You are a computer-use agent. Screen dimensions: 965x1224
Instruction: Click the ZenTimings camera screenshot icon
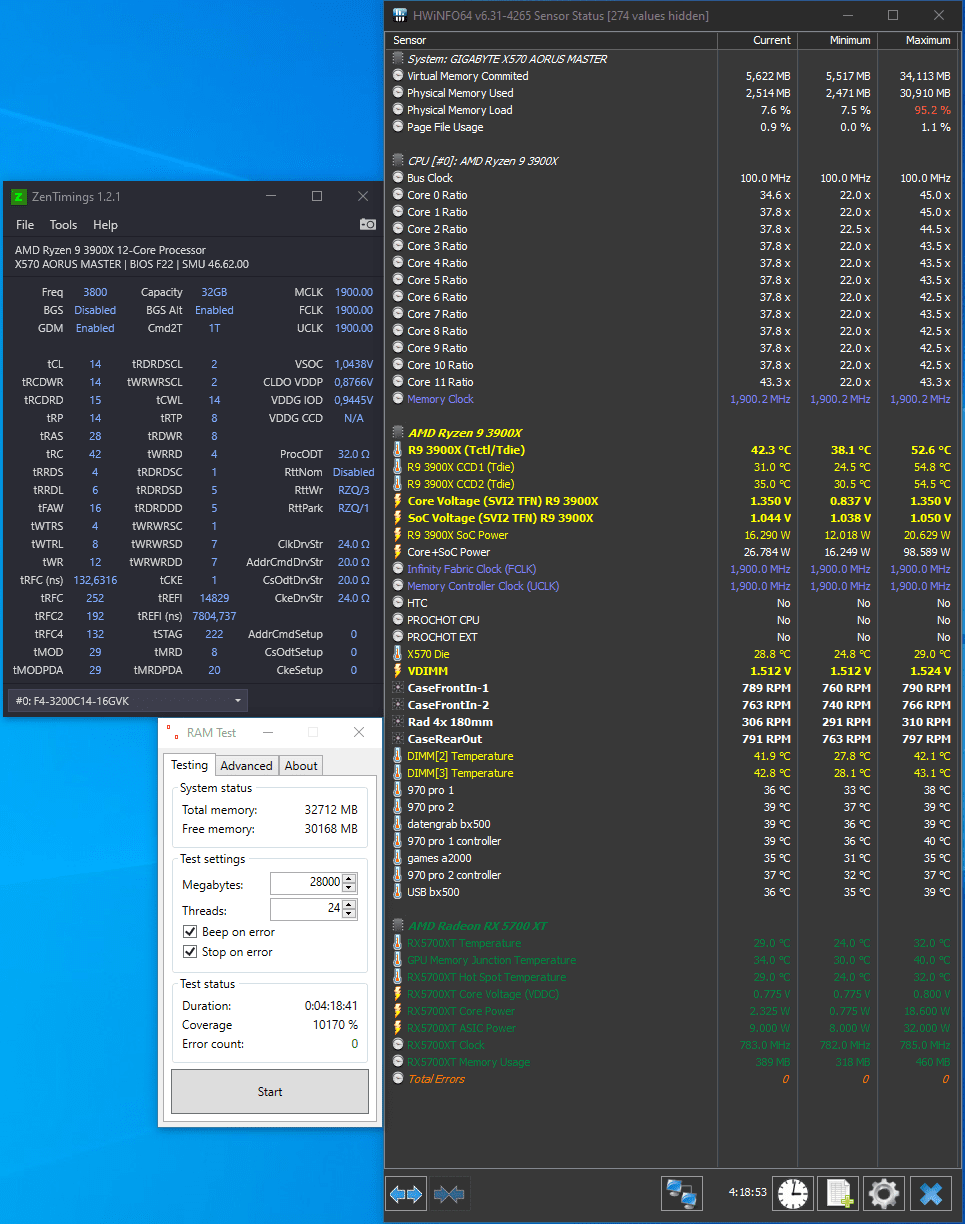coord(367,225)
